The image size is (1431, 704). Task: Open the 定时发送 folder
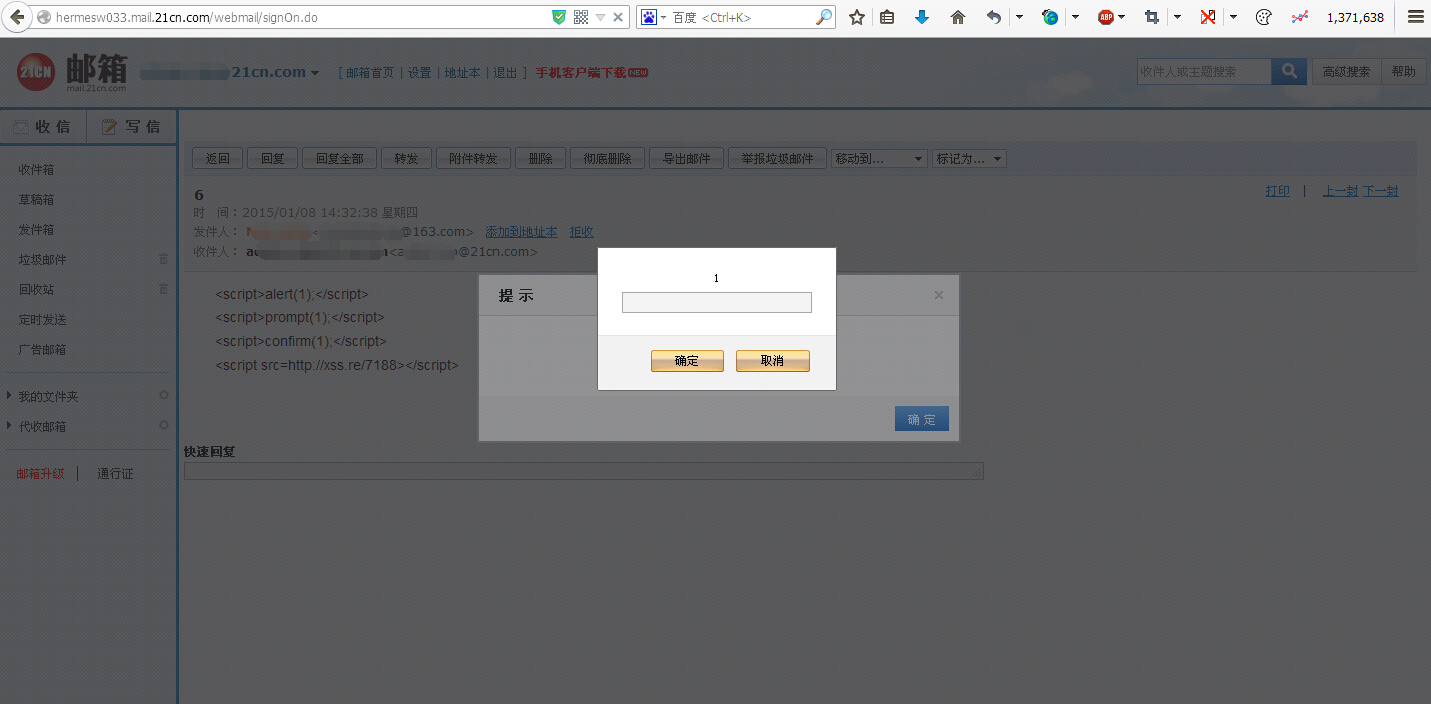click(42, 320)
